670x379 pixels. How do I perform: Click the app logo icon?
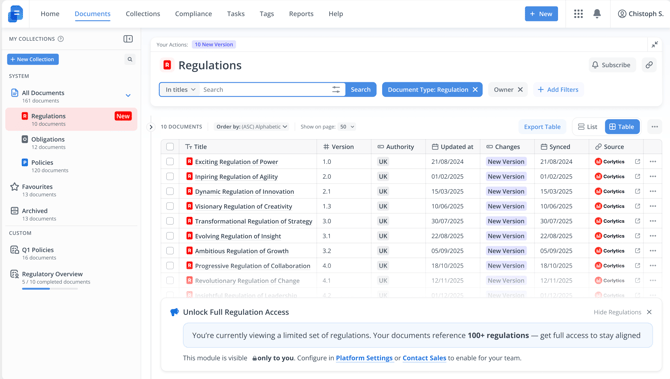click(15, 14)
